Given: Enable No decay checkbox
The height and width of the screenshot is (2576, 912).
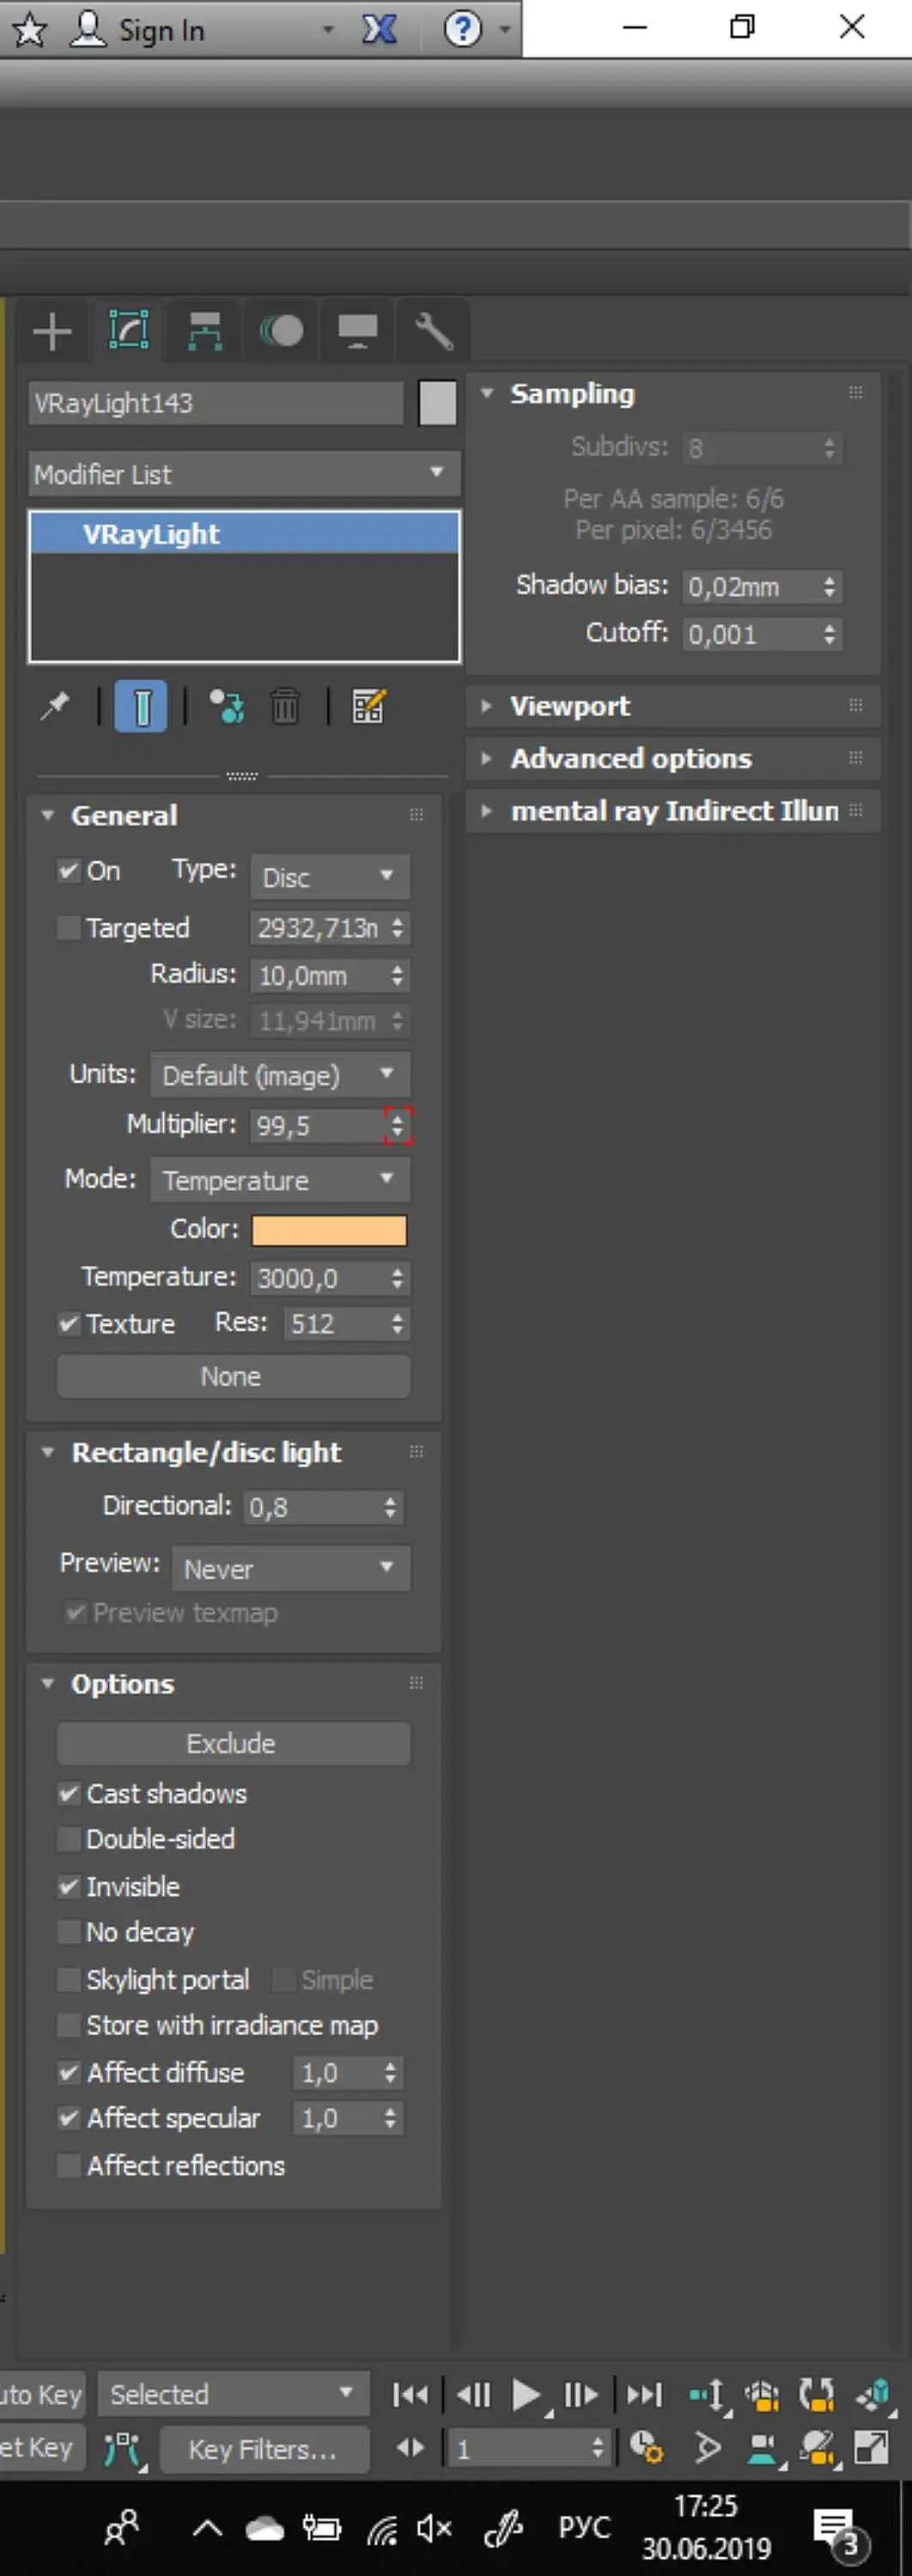Looking at the screenshot, I should click(x=68, y=1932).
